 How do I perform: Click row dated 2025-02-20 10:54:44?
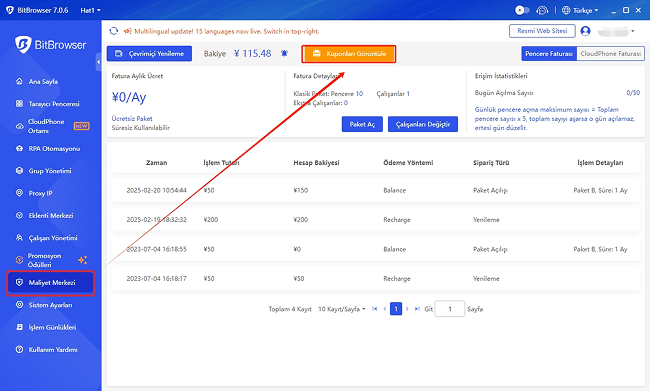pyautogui.click(x=375, y=190)
